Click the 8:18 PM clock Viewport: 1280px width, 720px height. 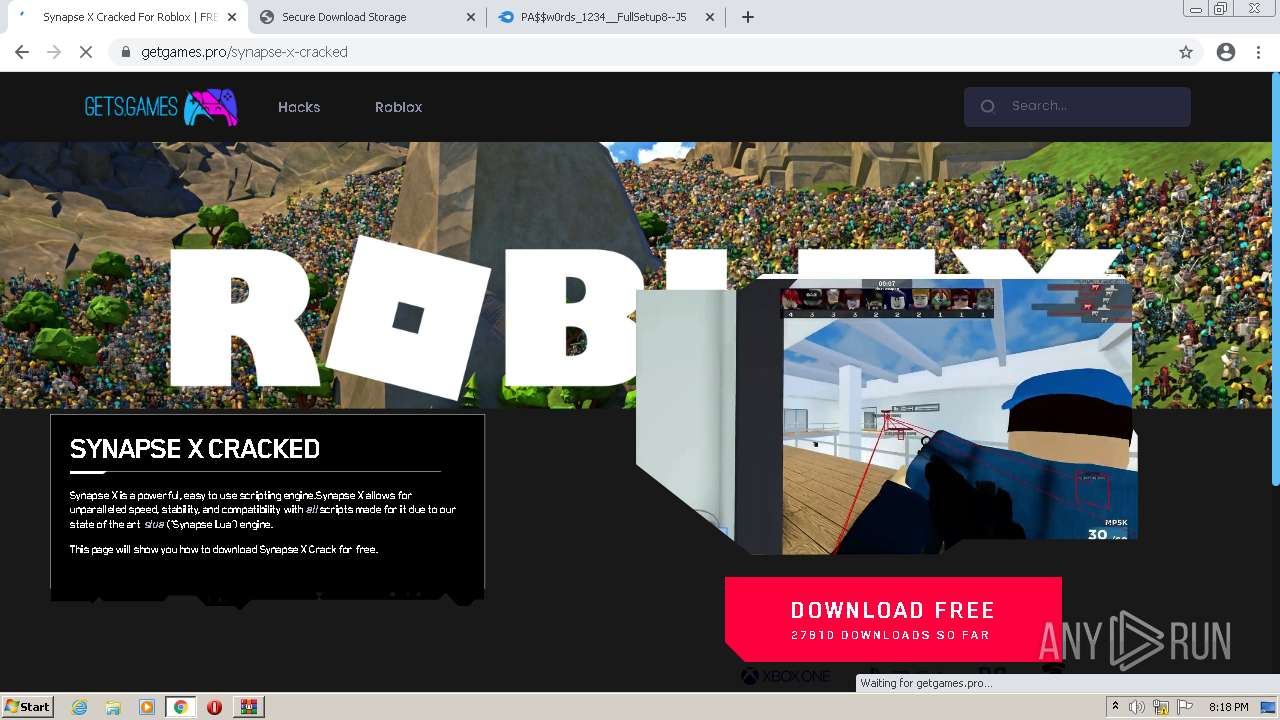1228,707
